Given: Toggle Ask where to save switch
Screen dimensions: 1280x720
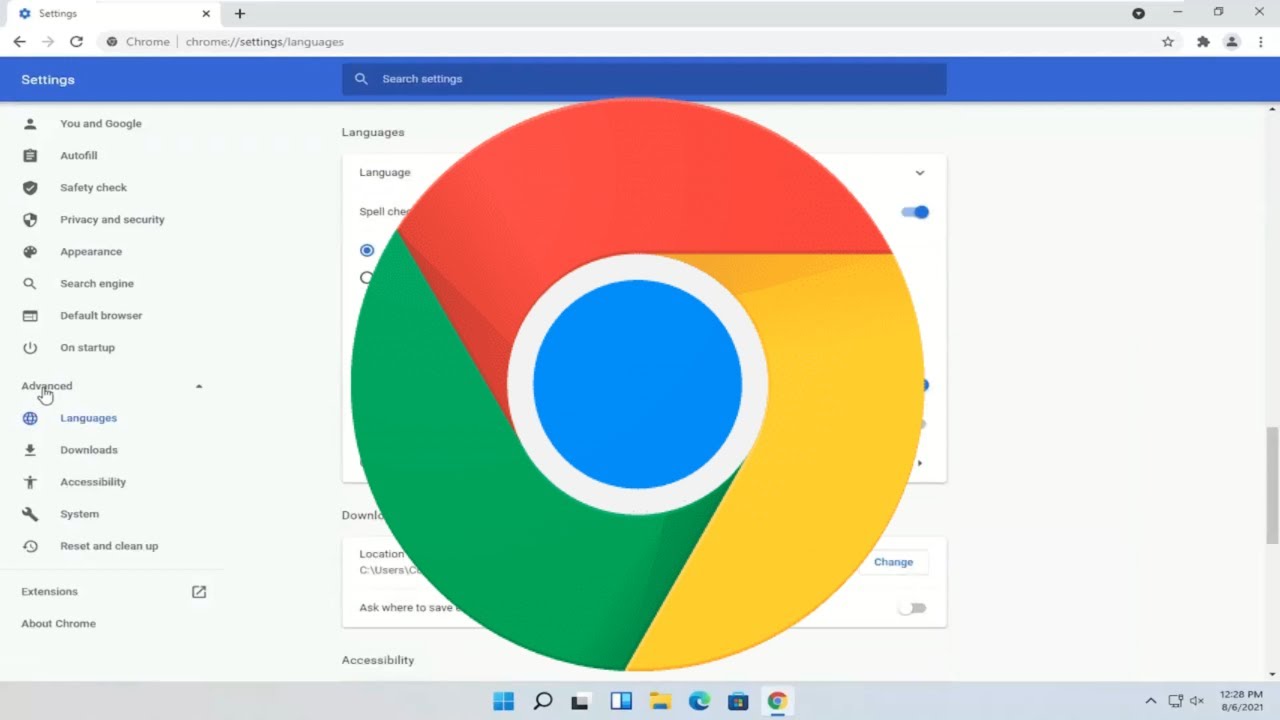Looking at the screenshot, I should (x=912, y=608).
